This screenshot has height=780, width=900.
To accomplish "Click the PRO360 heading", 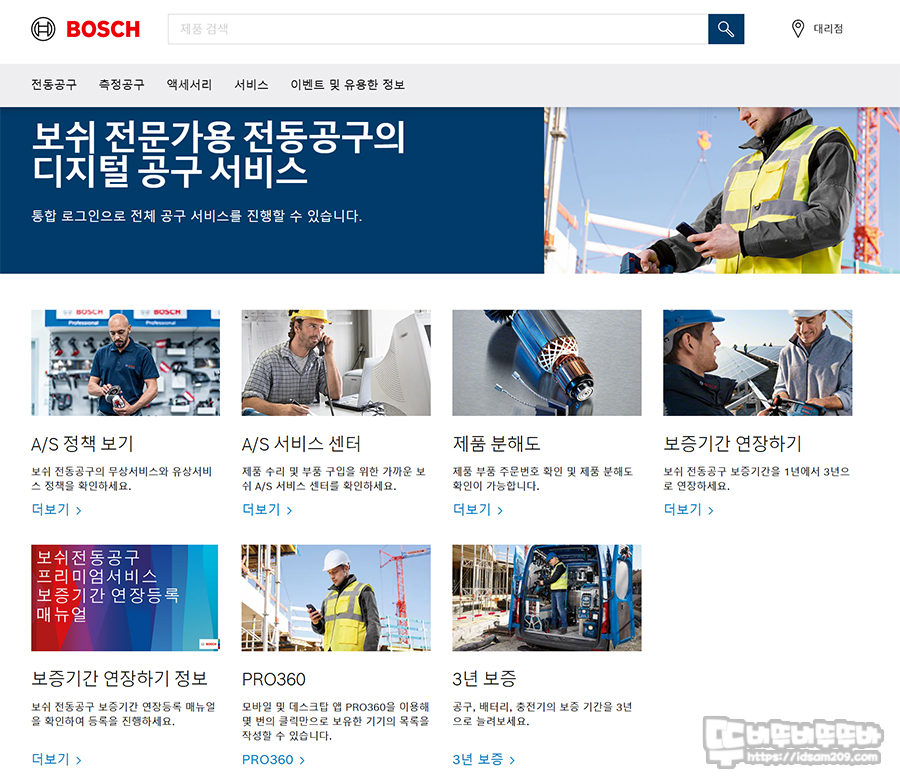I will click(x=273, y=679).
